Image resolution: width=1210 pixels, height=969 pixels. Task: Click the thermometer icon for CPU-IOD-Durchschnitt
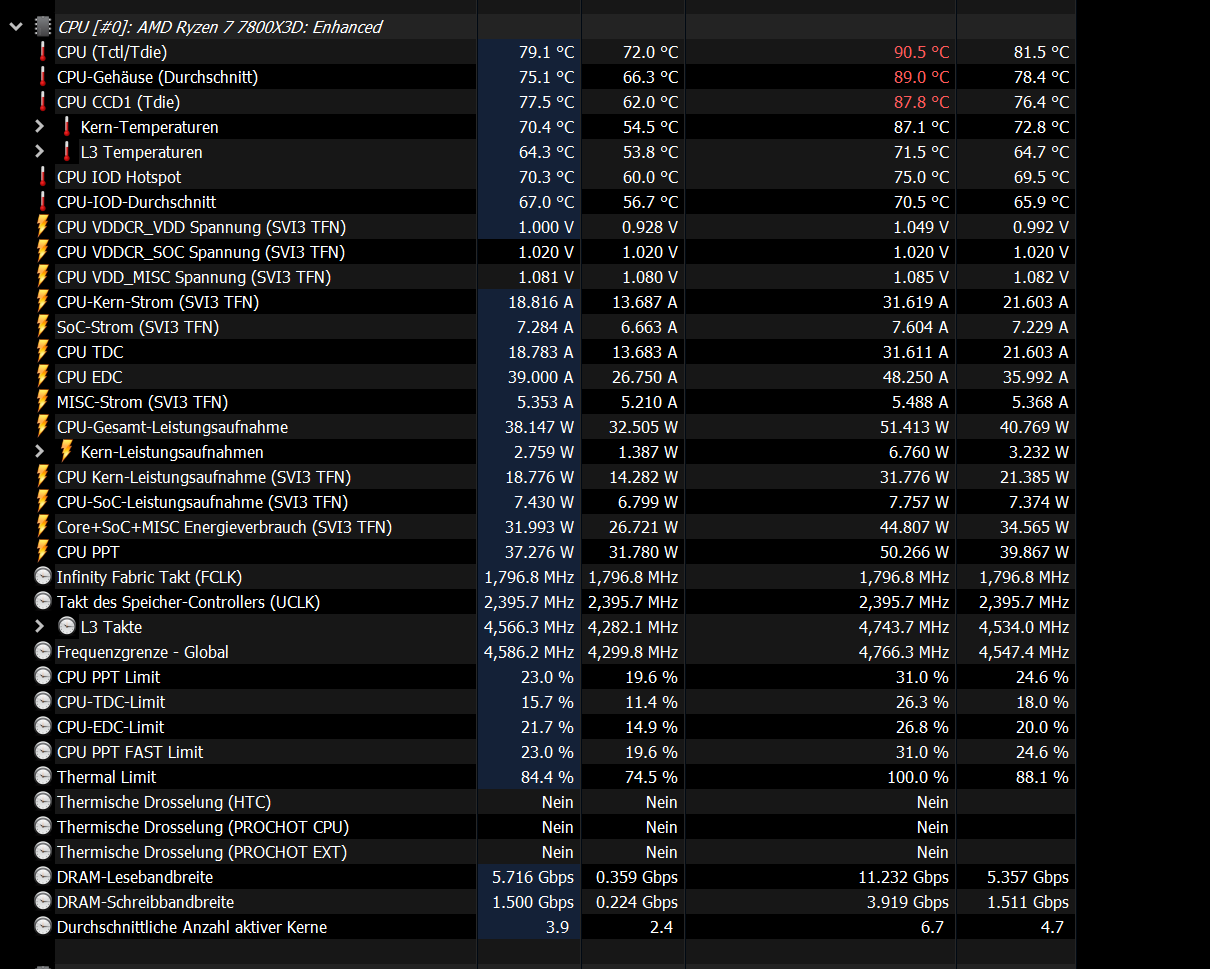(43, 202)
